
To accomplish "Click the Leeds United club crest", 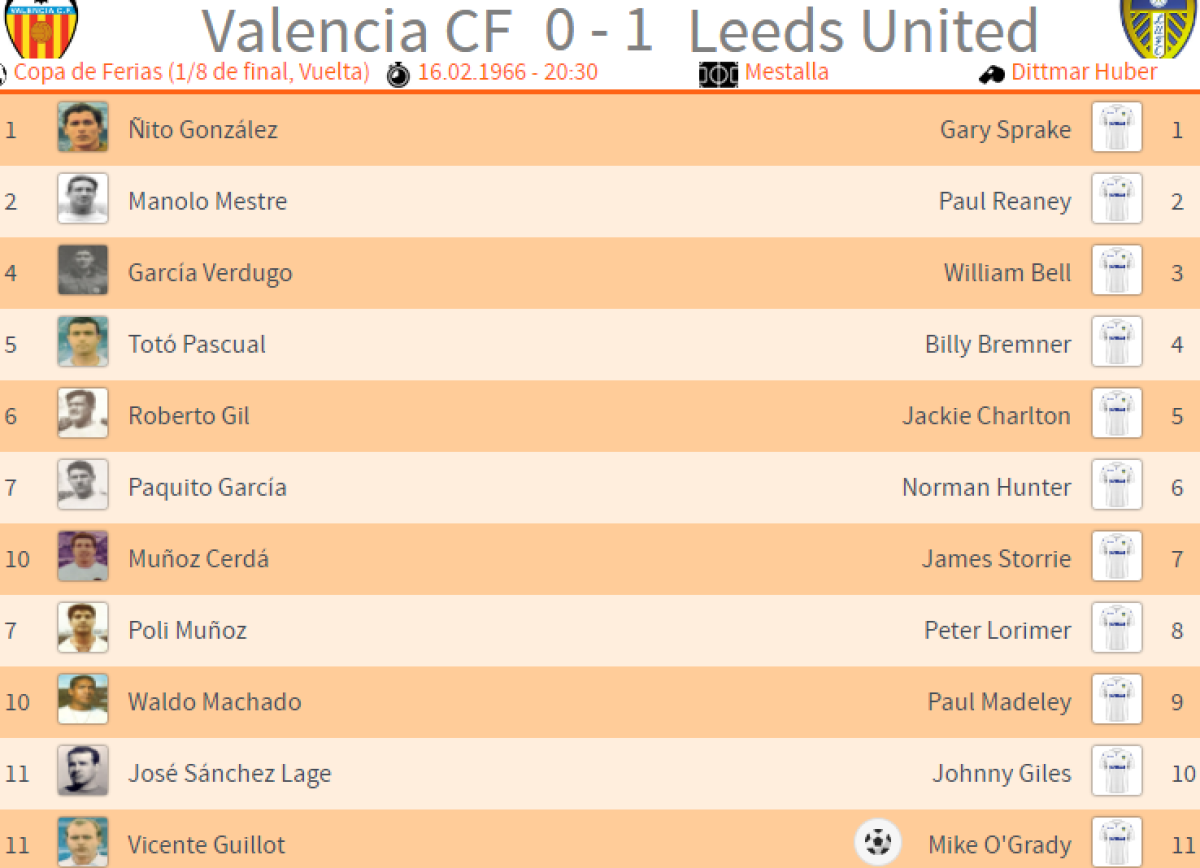I will 1158,28.
